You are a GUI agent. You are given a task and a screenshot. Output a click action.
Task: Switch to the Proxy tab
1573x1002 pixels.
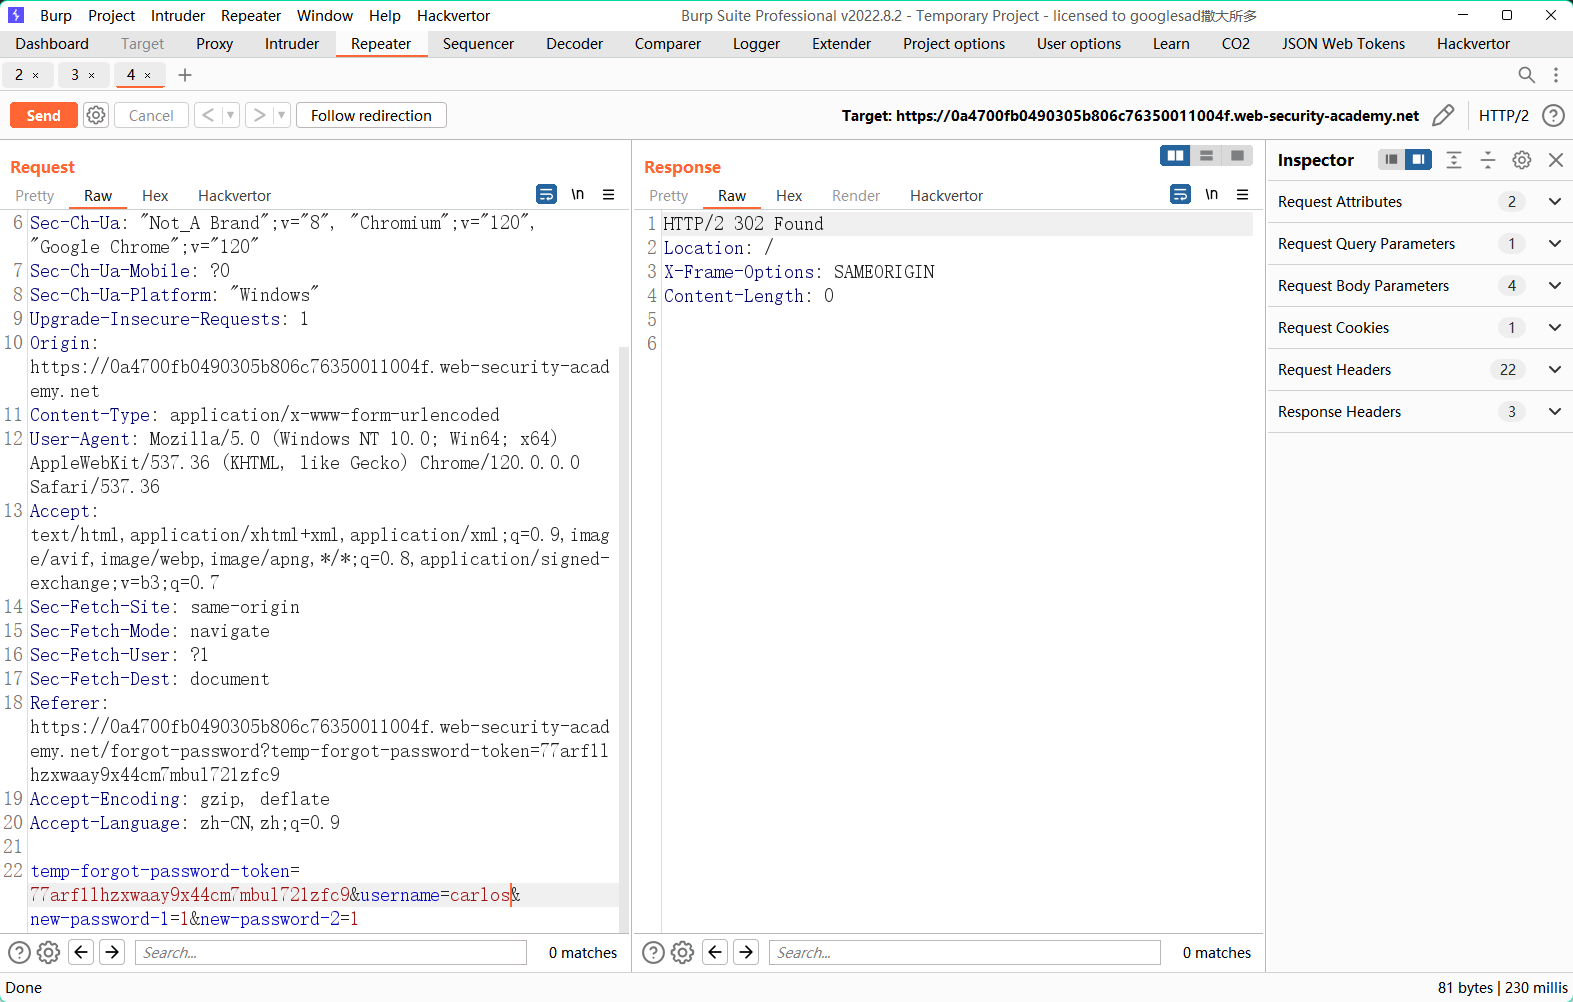click(x=214, y=44)
